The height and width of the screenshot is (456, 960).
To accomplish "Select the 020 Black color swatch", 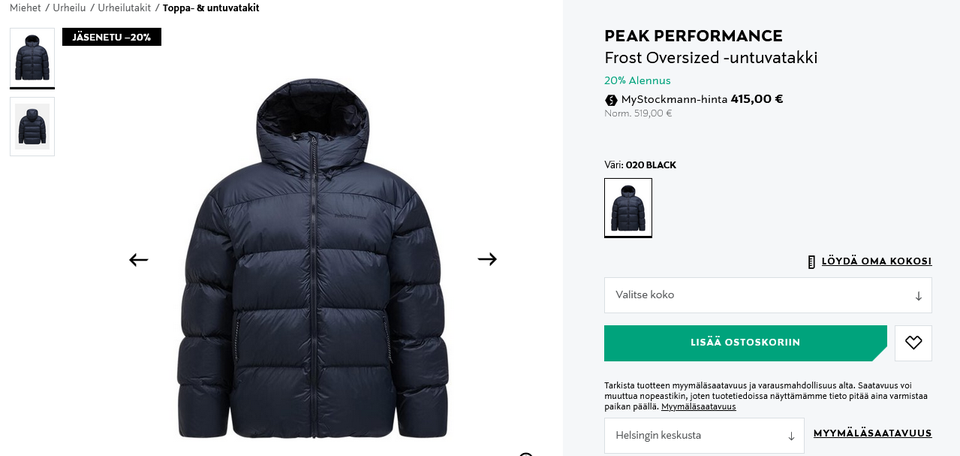I will 628,208.
